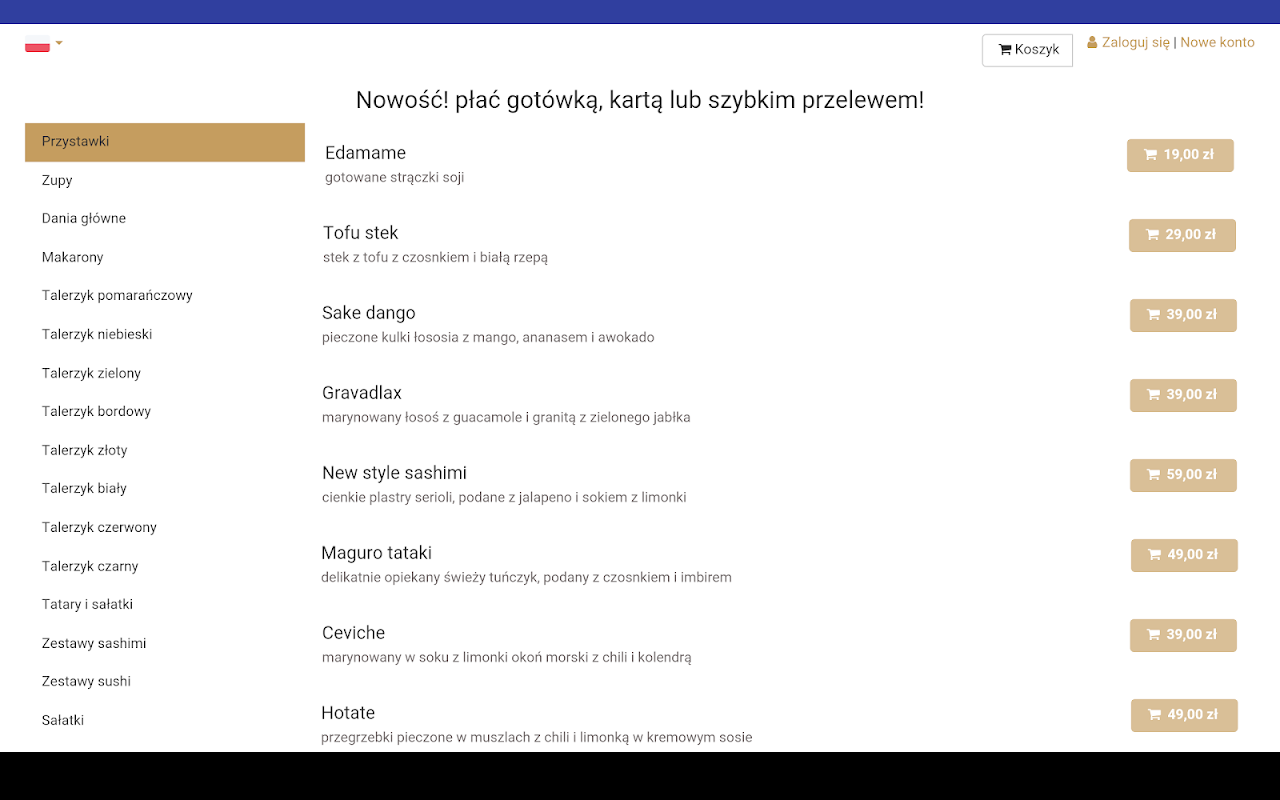The image size is (1280, 800).
Task: Open the Nowe konto registration link
Action: (1217, 42)
